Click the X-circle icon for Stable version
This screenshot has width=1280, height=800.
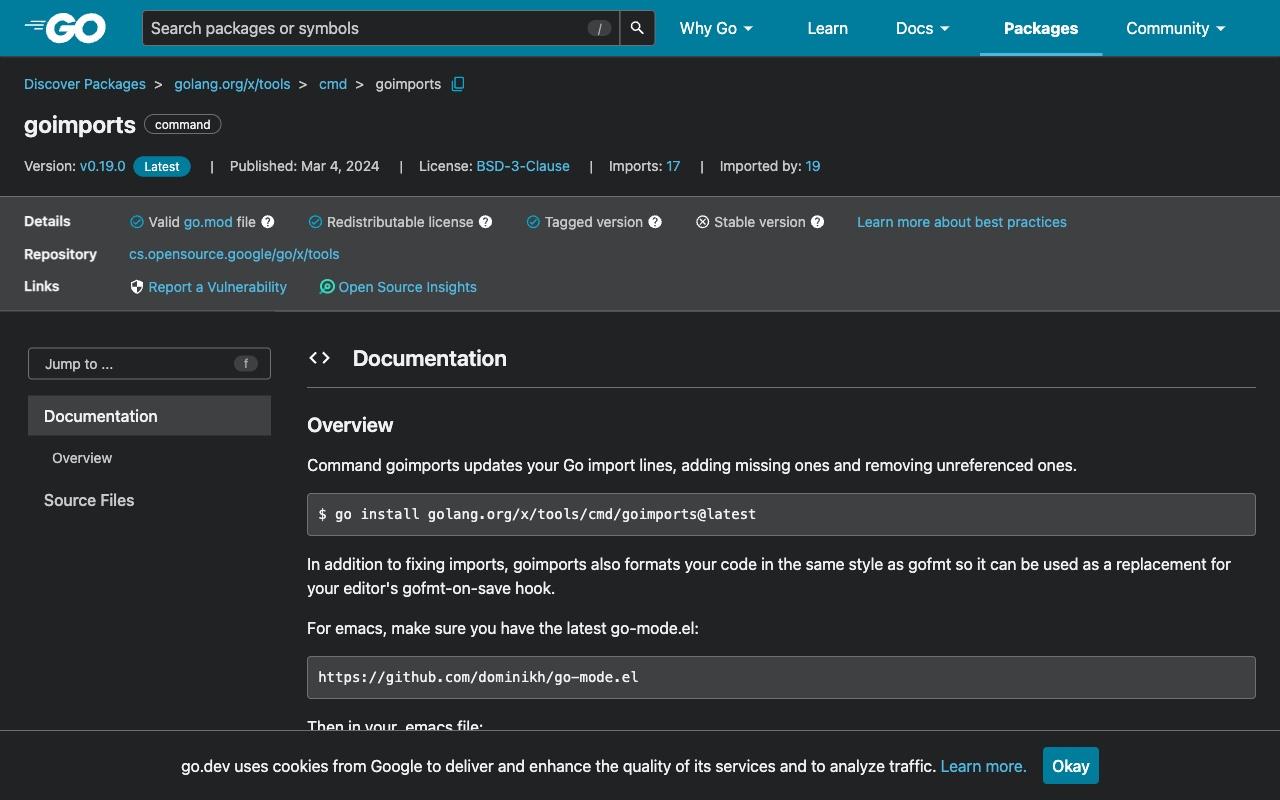[x=703, y=222]
